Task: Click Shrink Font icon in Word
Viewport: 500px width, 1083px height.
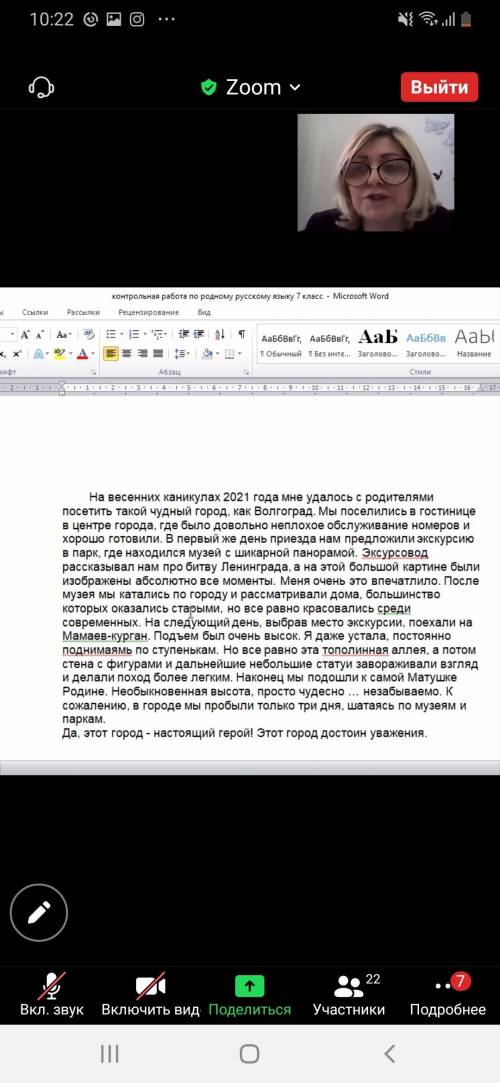Action: [39, 335]
